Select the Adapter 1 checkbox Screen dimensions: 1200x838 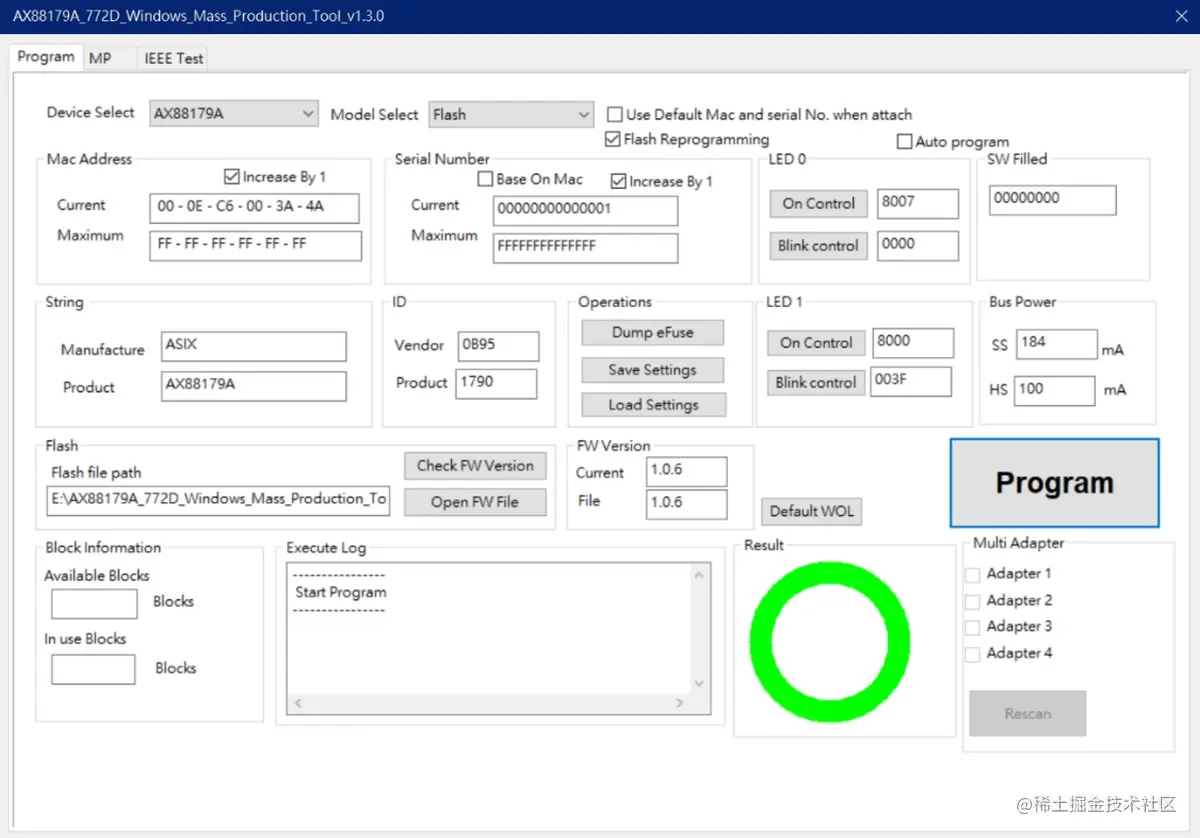point(972,575)
